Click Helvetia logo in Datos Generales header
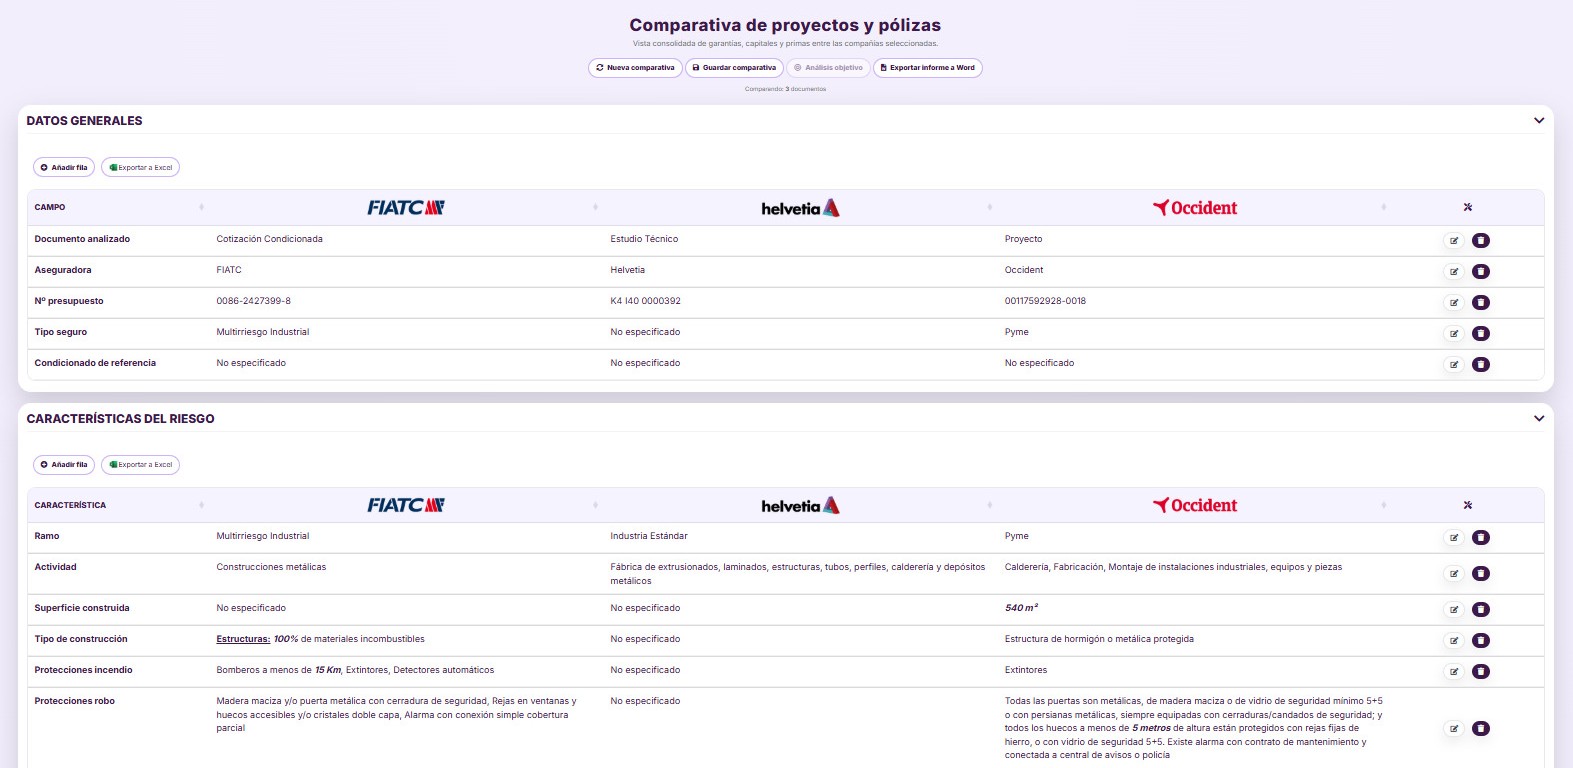The image size is (1573, 768). pos(800,208)
